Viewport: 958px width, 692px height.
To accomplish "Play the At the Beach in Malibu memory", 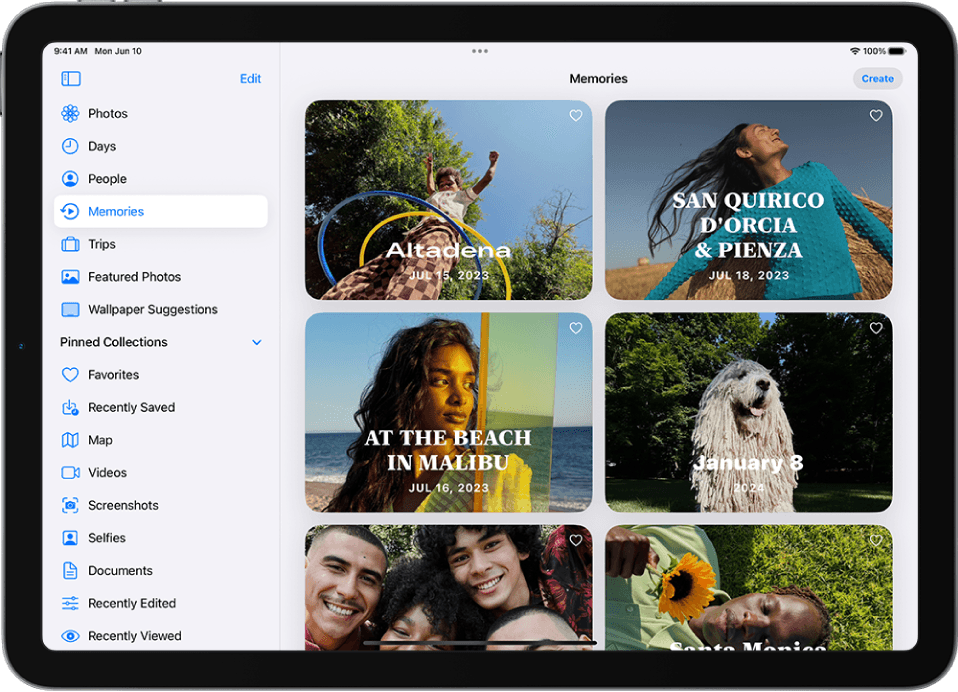I will coord(448,412).
